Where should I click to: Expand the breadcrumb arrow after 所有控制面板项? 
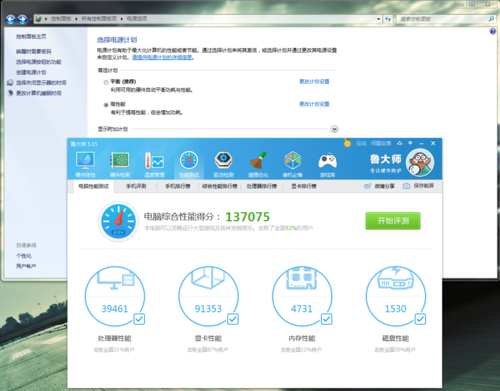point(122,19)
